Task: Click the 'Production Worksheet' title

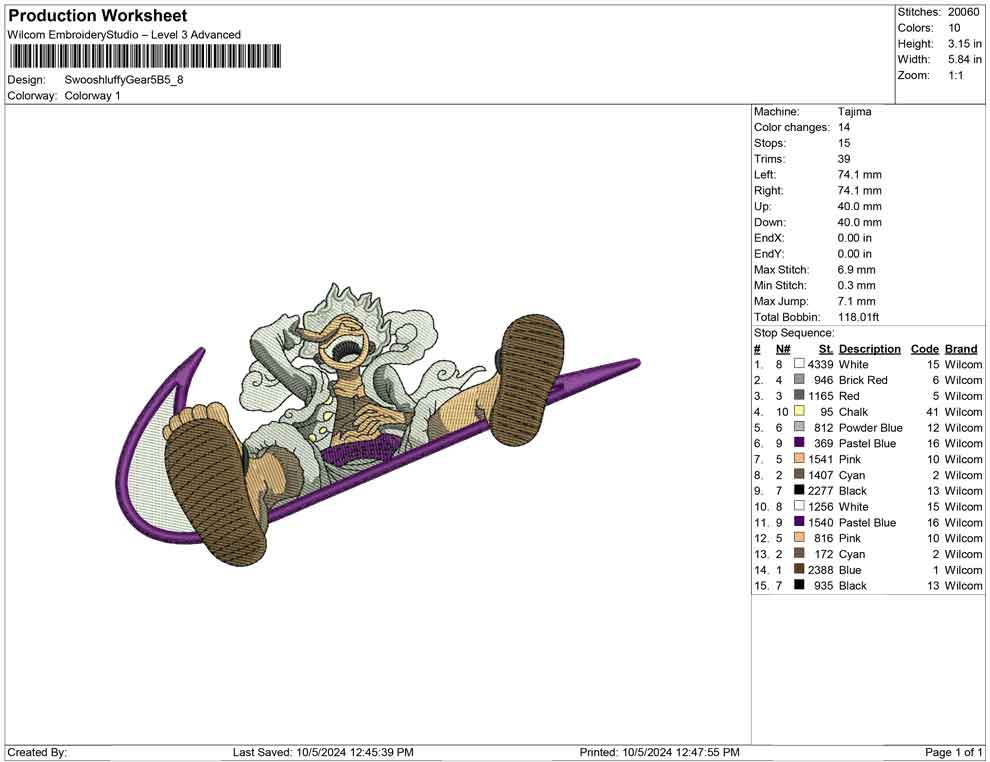Action: 98,16
